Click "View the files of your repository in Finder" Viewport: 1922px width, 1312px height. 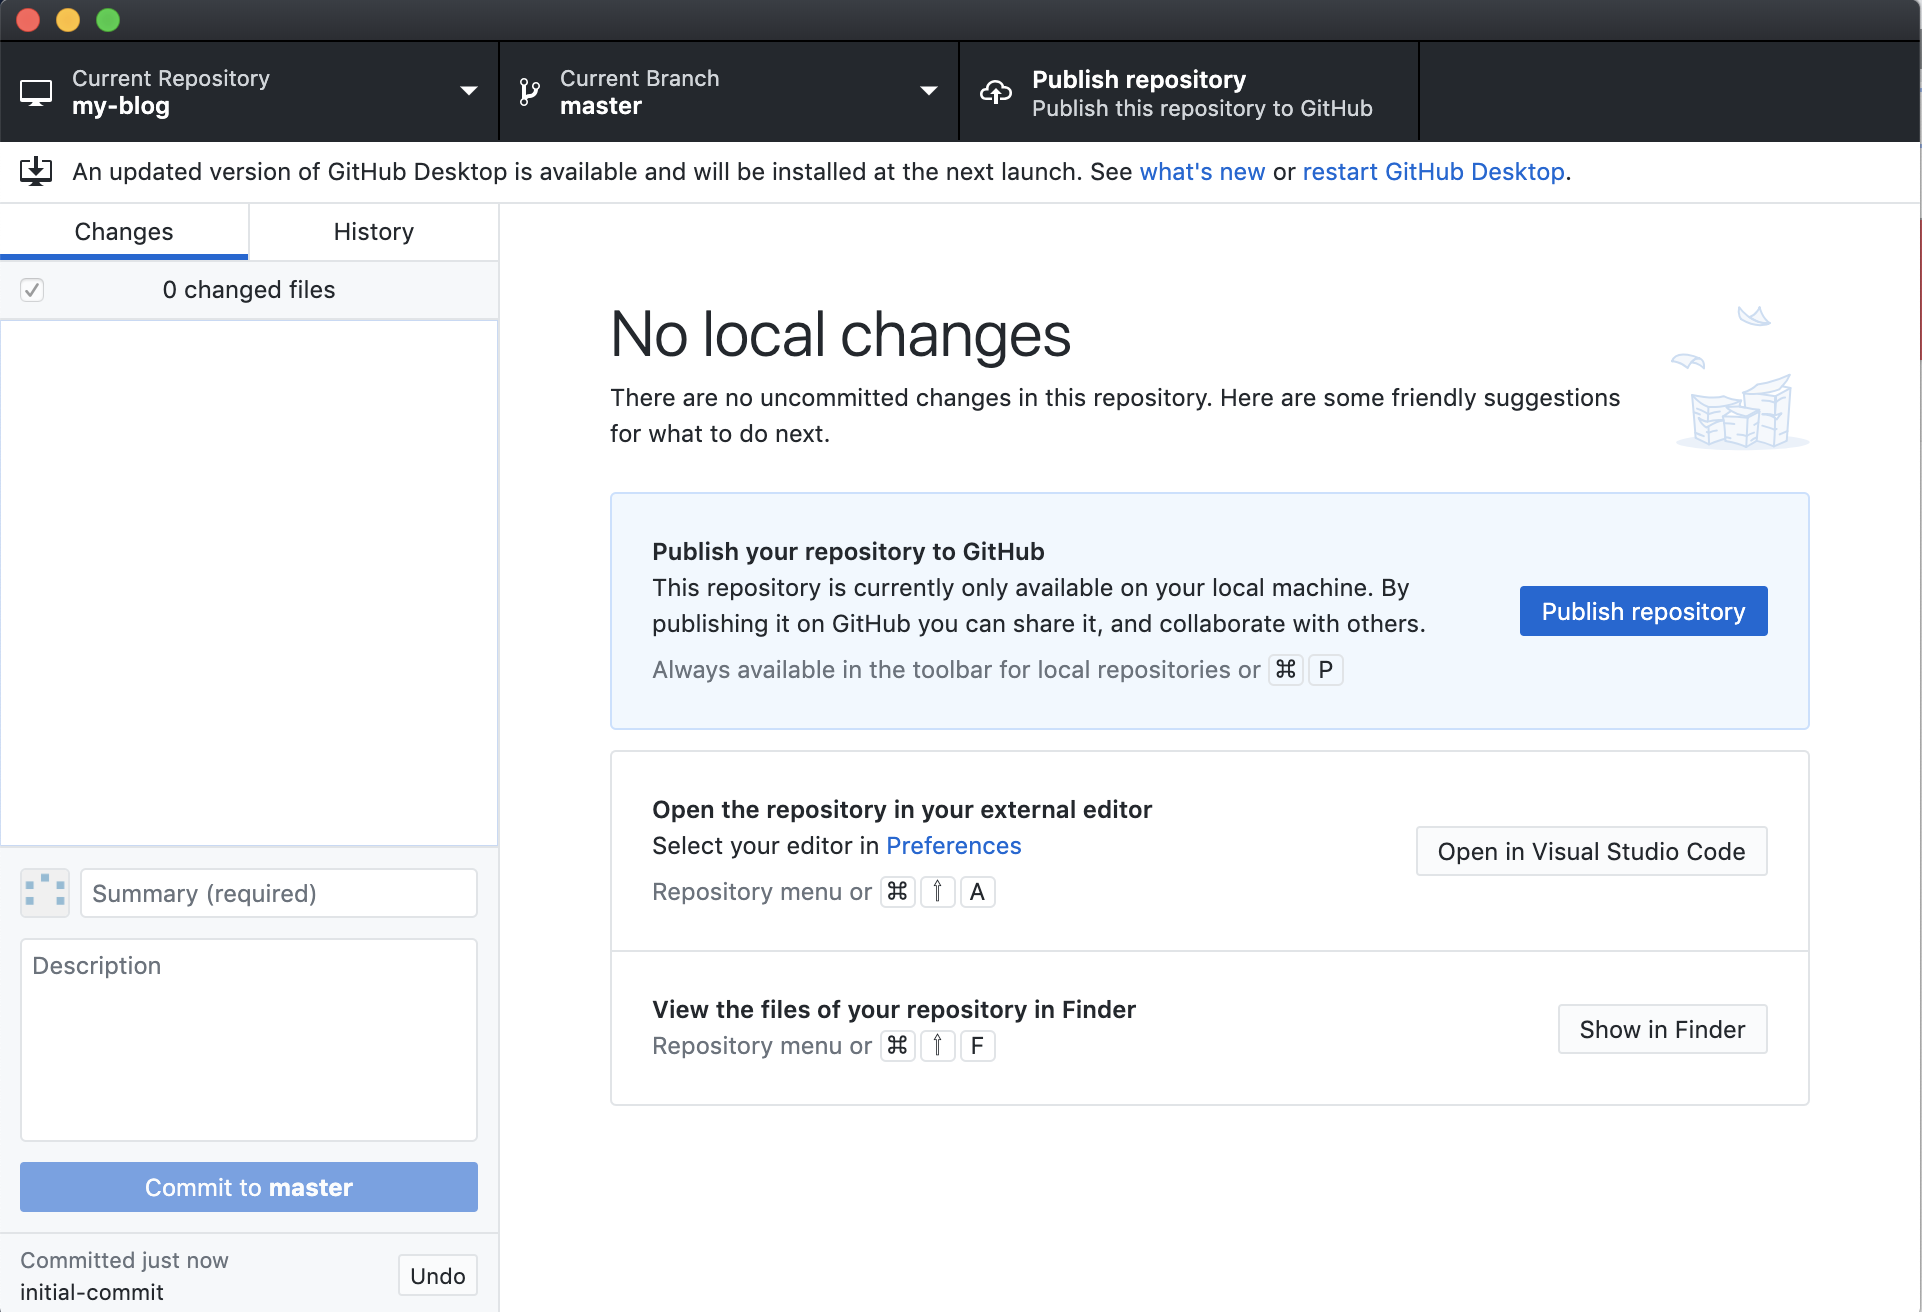pos(894,1010)
